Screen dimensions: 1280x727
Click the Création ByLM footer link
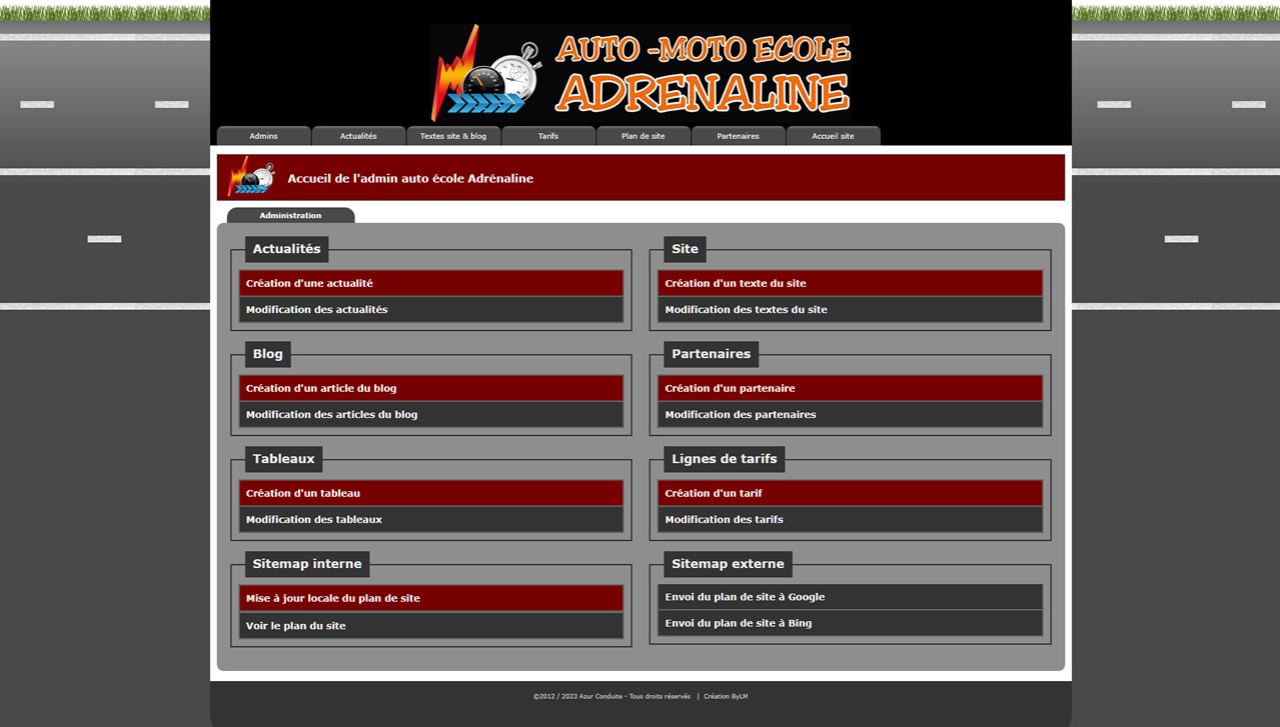pyautogui.click(x=725, y=697)
